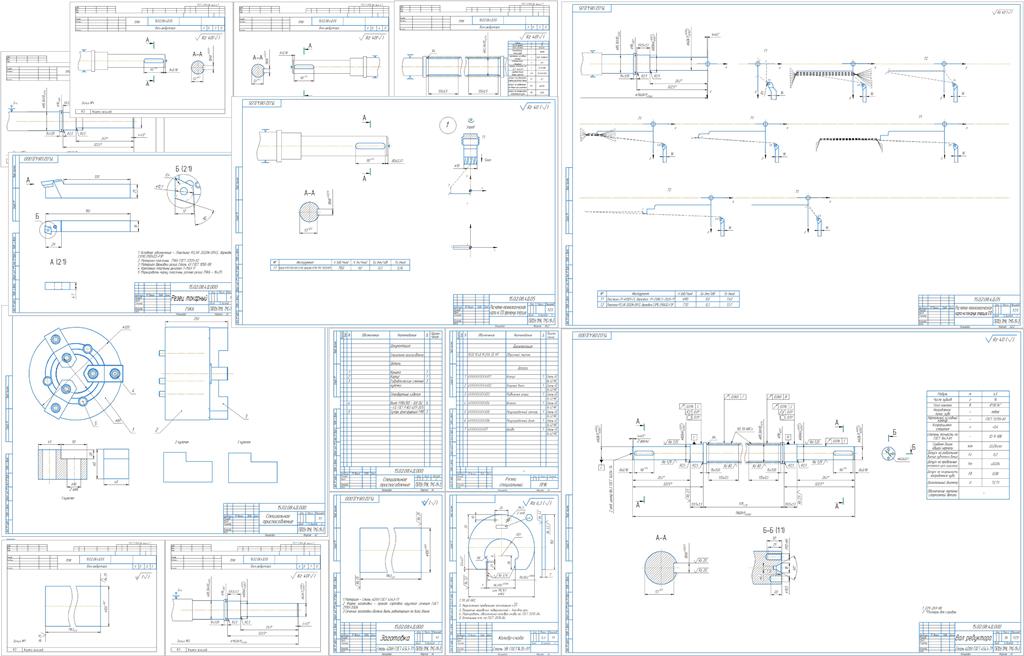Select the circled '1' operation marker
Viewport: 1024px width, 656px height.
point(448,125)
